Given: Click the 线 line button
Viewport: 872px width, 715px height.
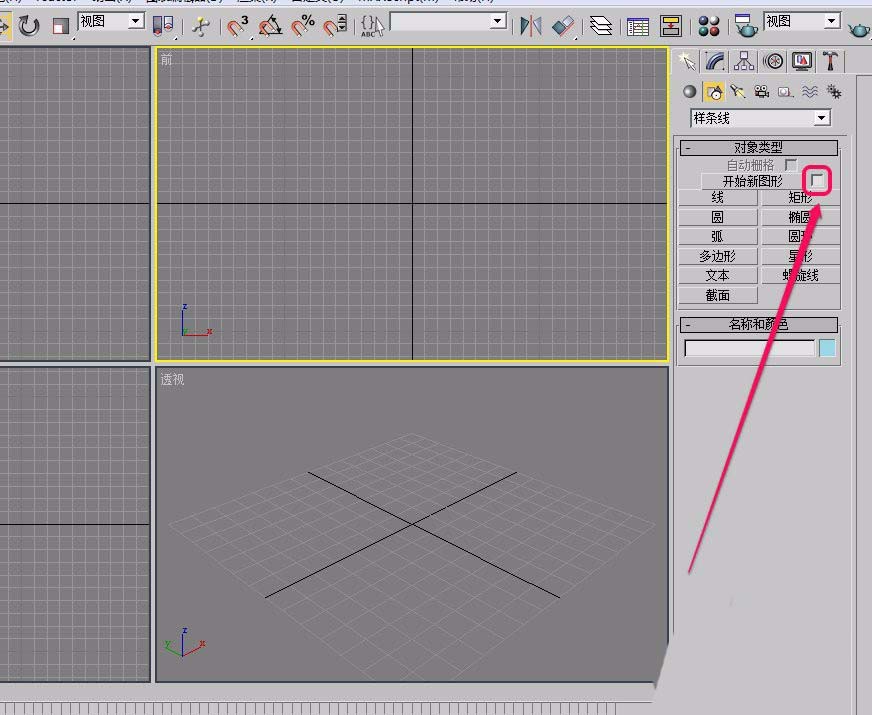Looking at the screenshot, I should 717,197.
